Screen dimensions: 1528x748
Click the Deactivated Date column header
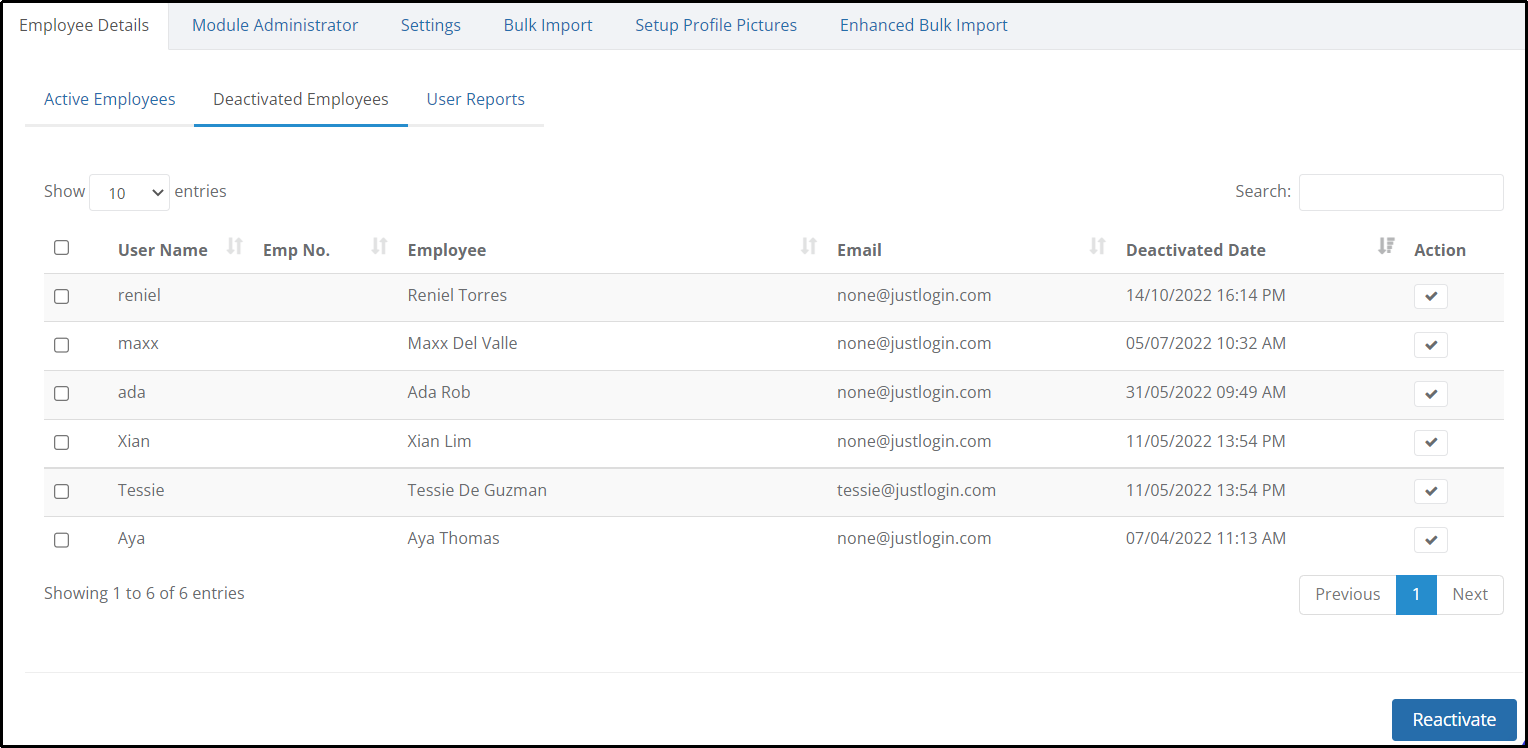[x=1196, y=250]
